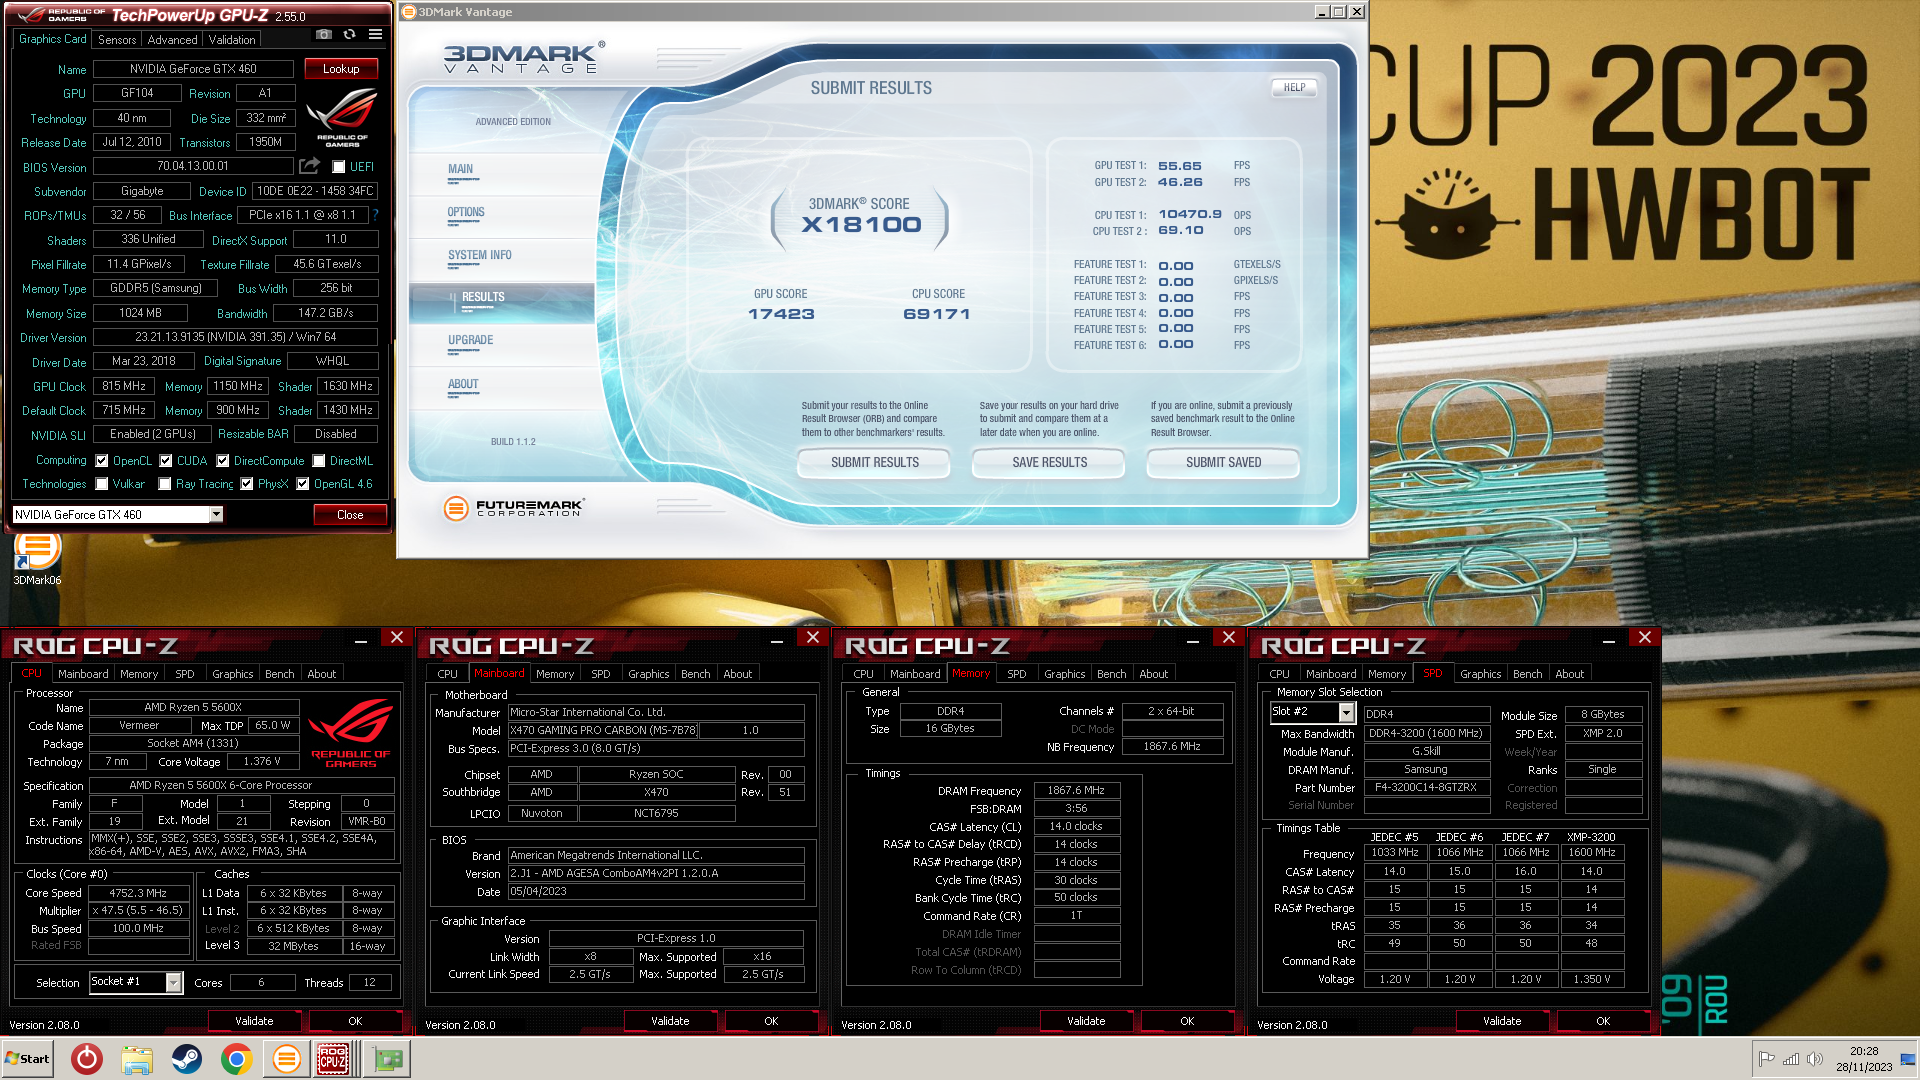Toggle OpenGL 4.6 checkbox

pyautogui.click(x=303, y=484)
